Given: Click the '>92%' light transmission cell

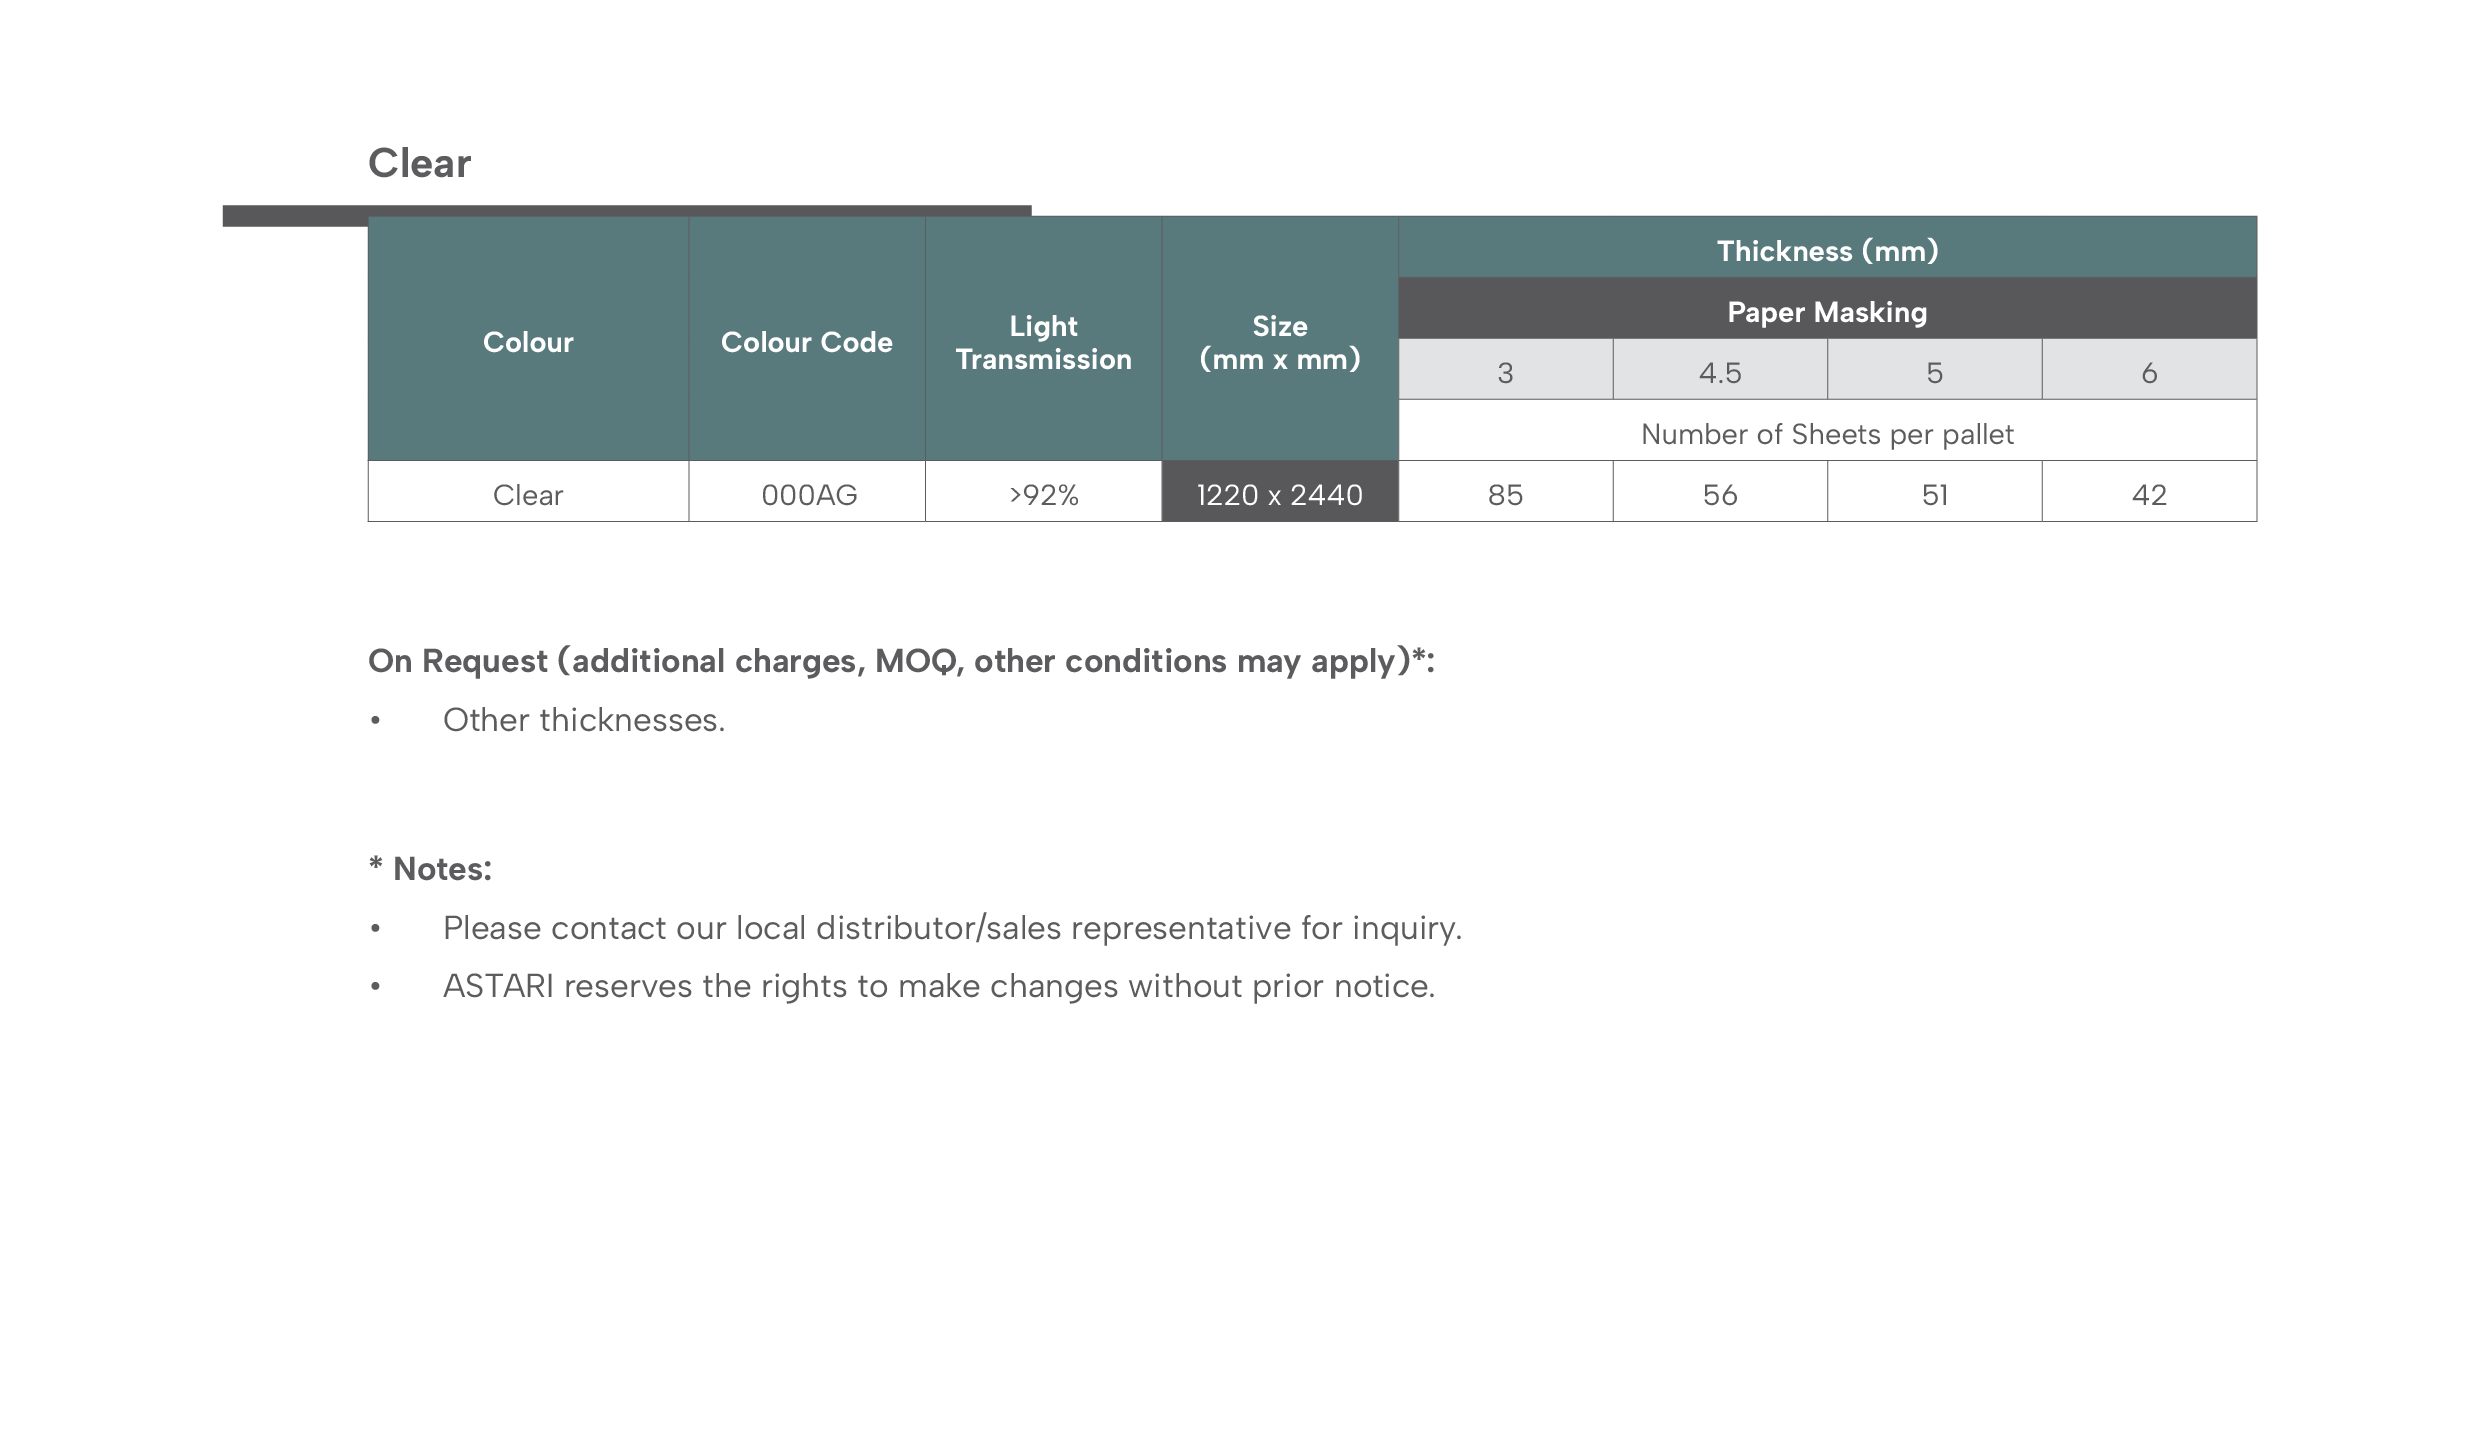Looking at the screenshot, I should pos(1043,492).
